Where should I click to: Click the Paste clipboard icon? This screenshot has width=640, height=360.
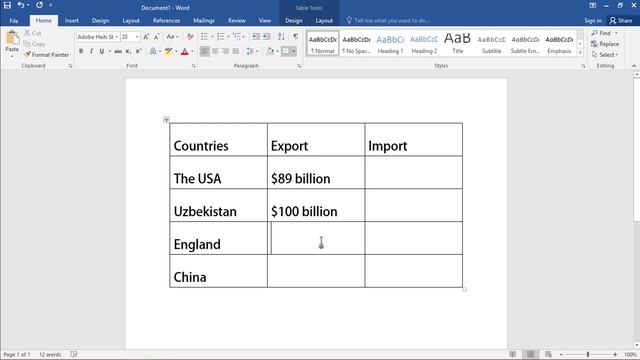12,38
